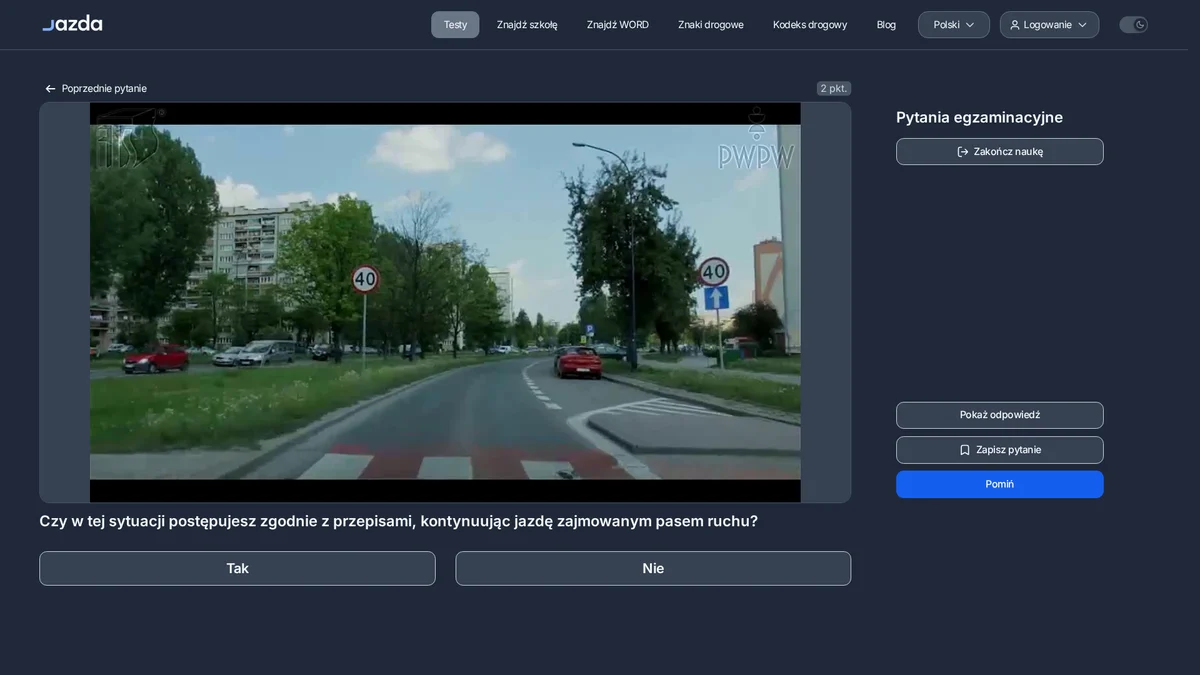Click the user icon in Logowanie
1200x675 pixels.
(x=1015, y=25)
